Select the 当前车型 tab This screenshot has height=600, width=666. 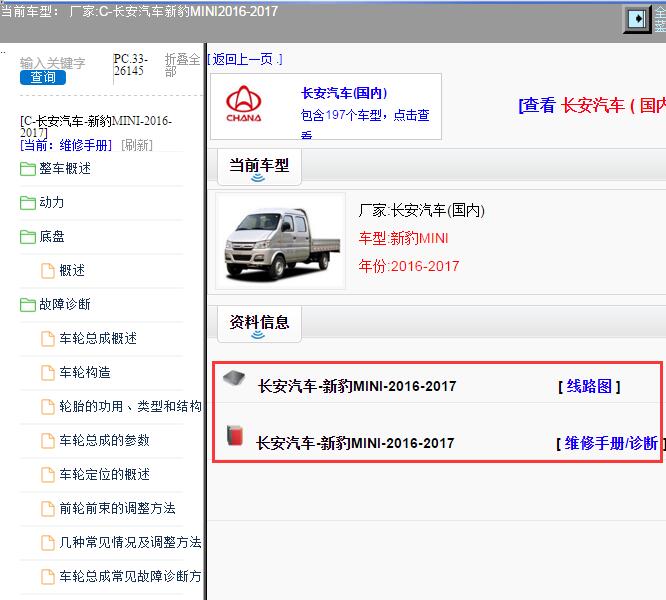coord(259,167)
